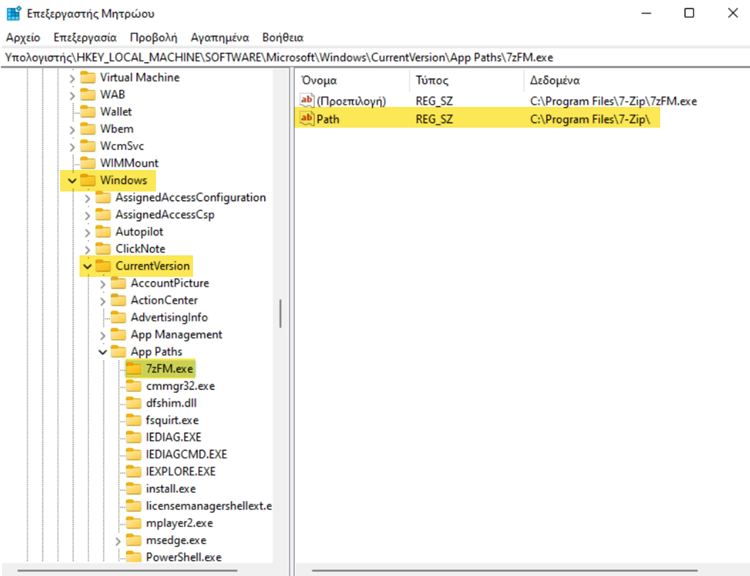This screenshot has height=576, width=750.
Task: Select the (Προεπιλογή) value name
Action: [351, 101]
